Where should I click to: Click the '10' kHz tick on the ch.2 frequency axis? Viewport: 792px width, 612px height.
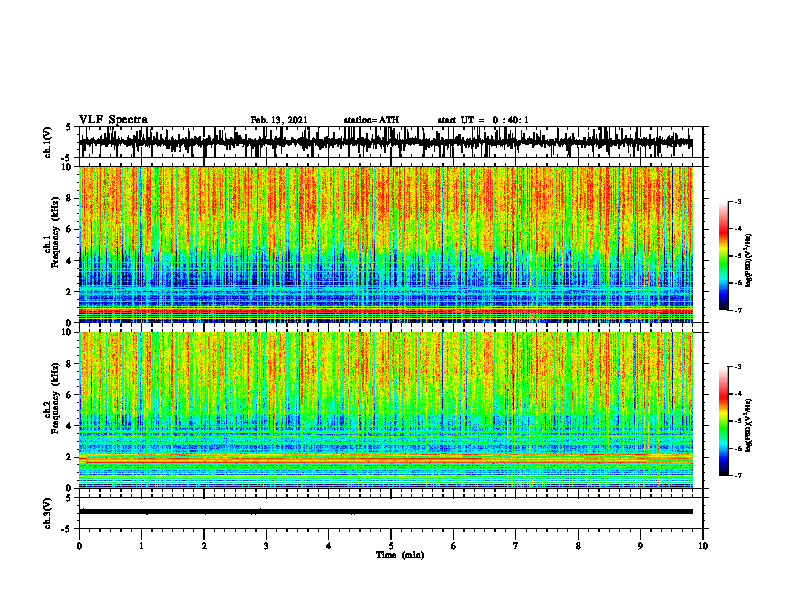point(68,332)
